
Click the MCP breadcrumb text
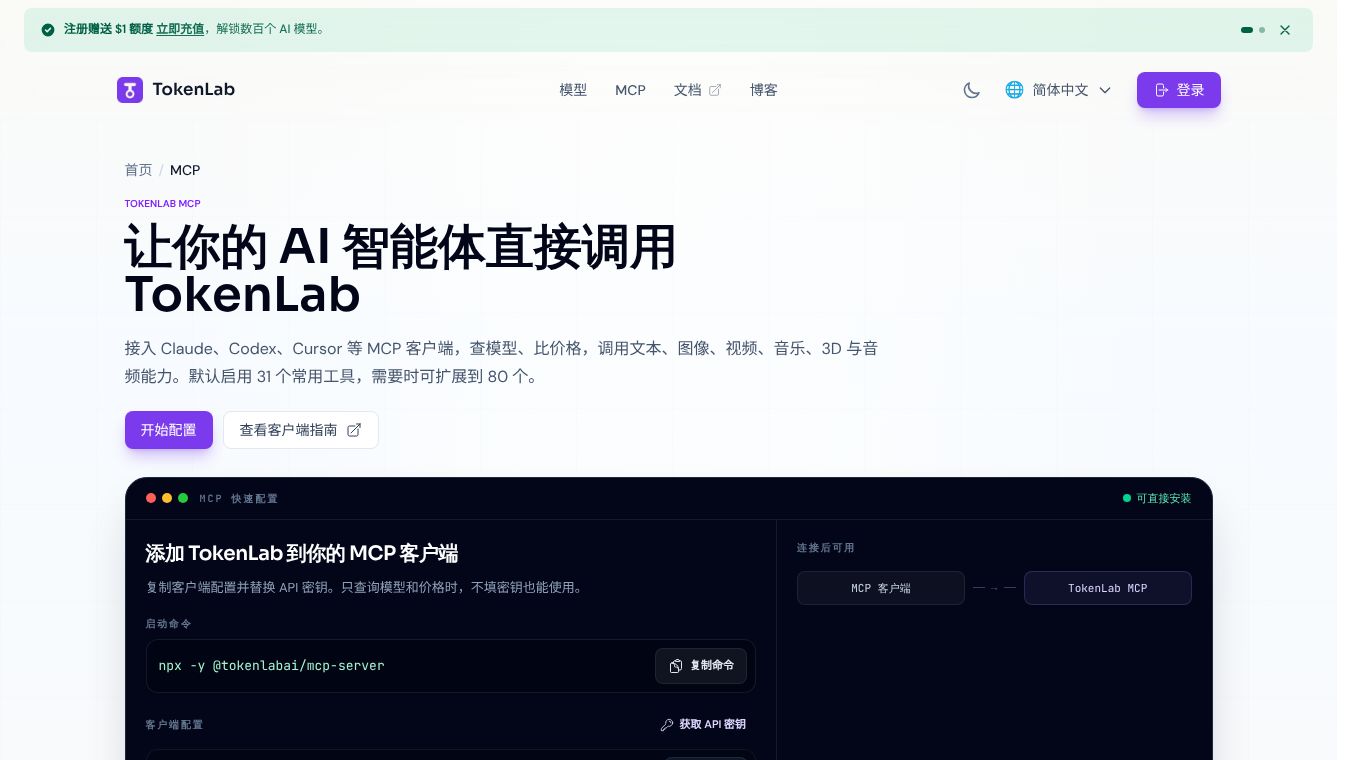point(185,170)
